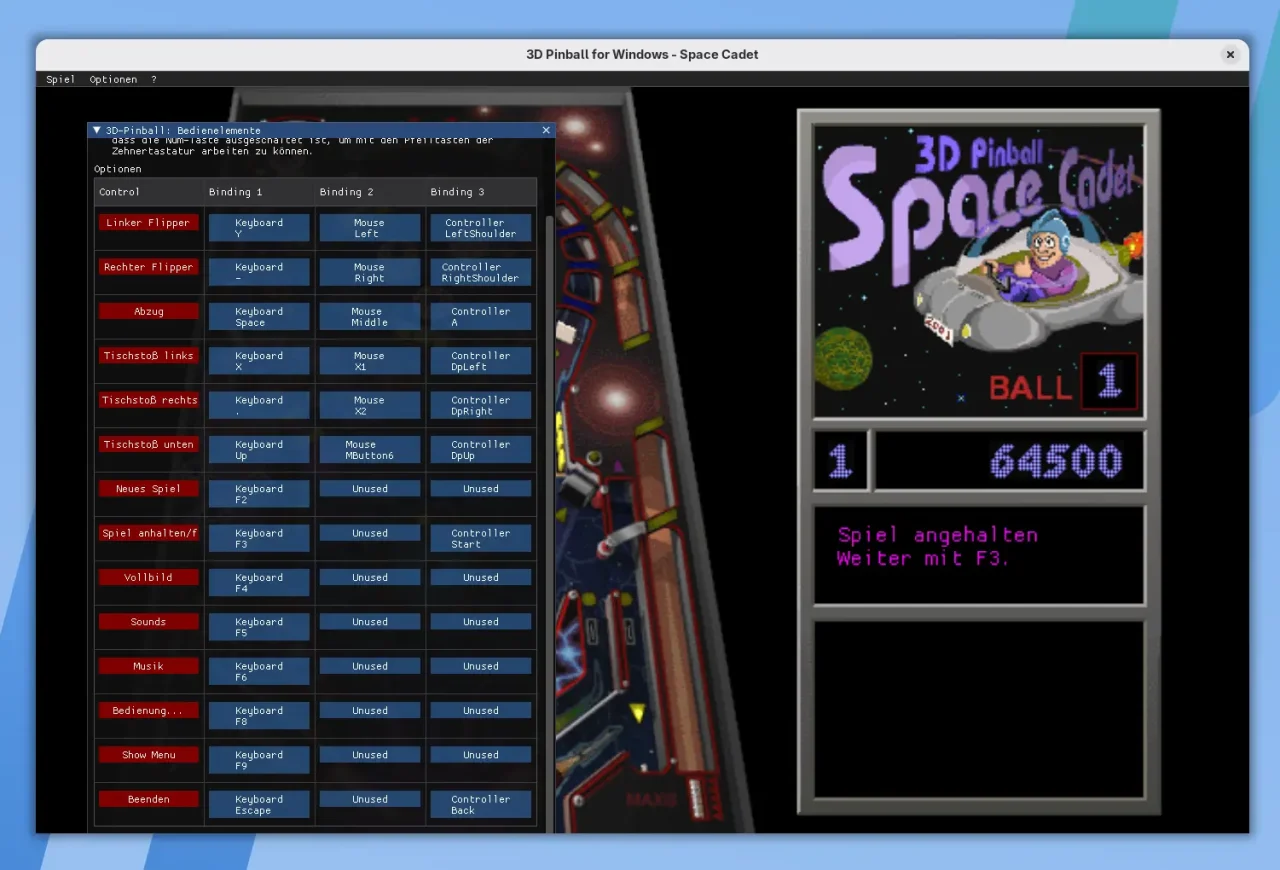Click the Musik control button

tap(148, 666)
